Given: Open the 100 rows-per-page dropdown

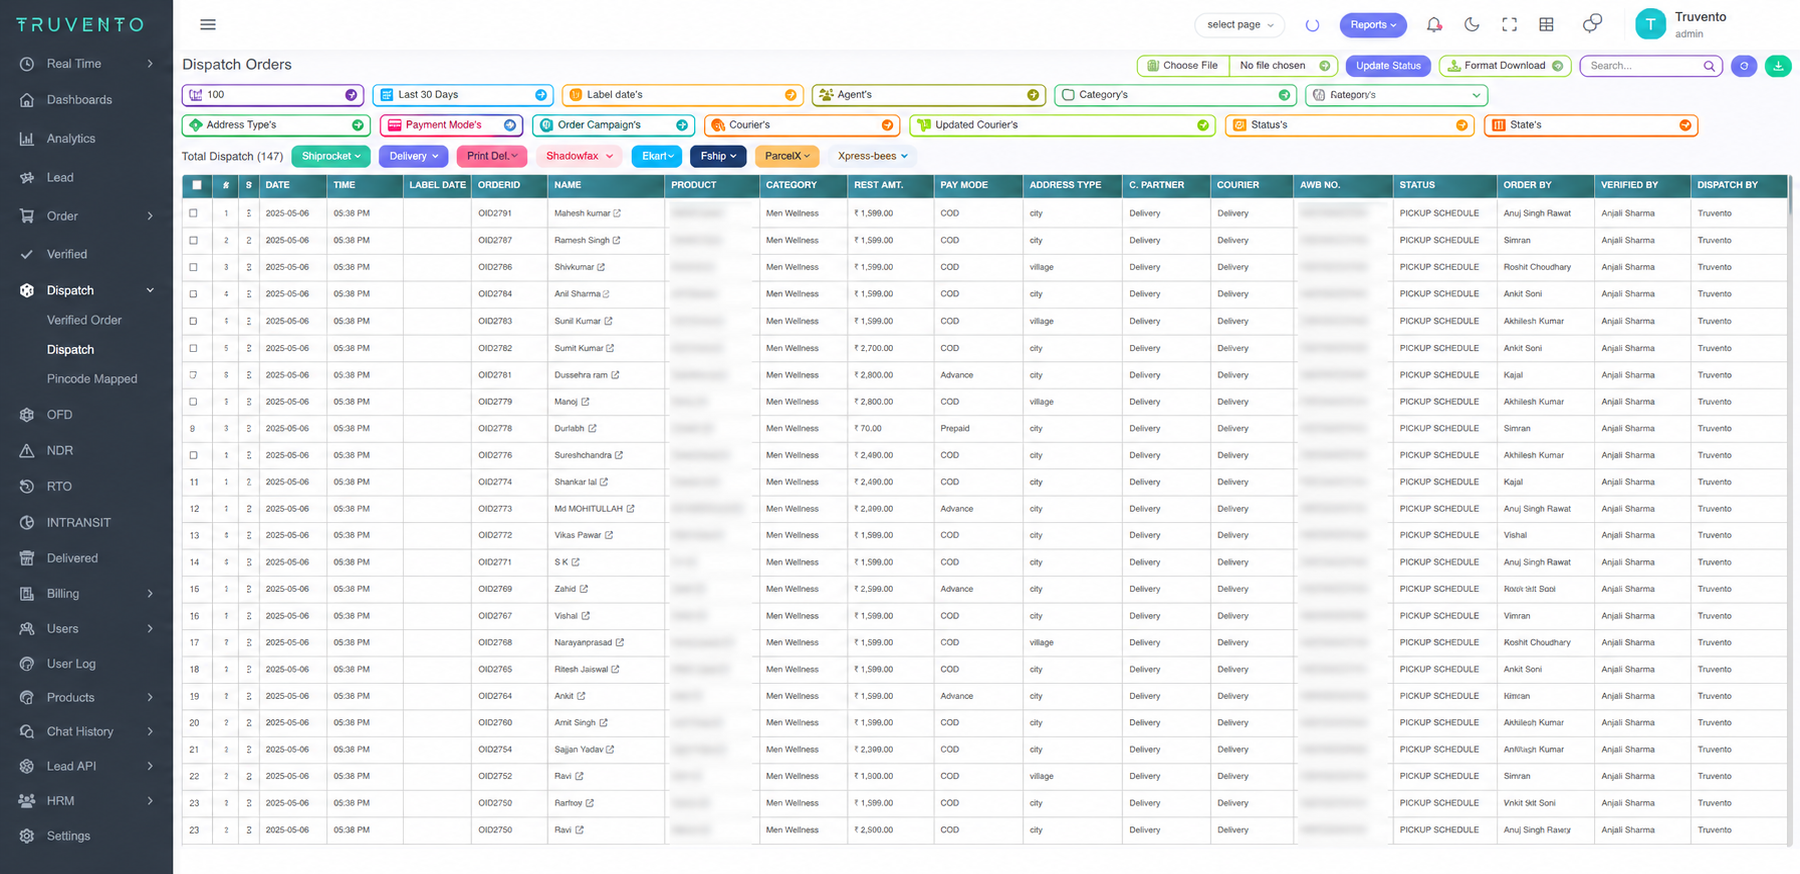Looking at the screenshot, I should pos(273,95).
